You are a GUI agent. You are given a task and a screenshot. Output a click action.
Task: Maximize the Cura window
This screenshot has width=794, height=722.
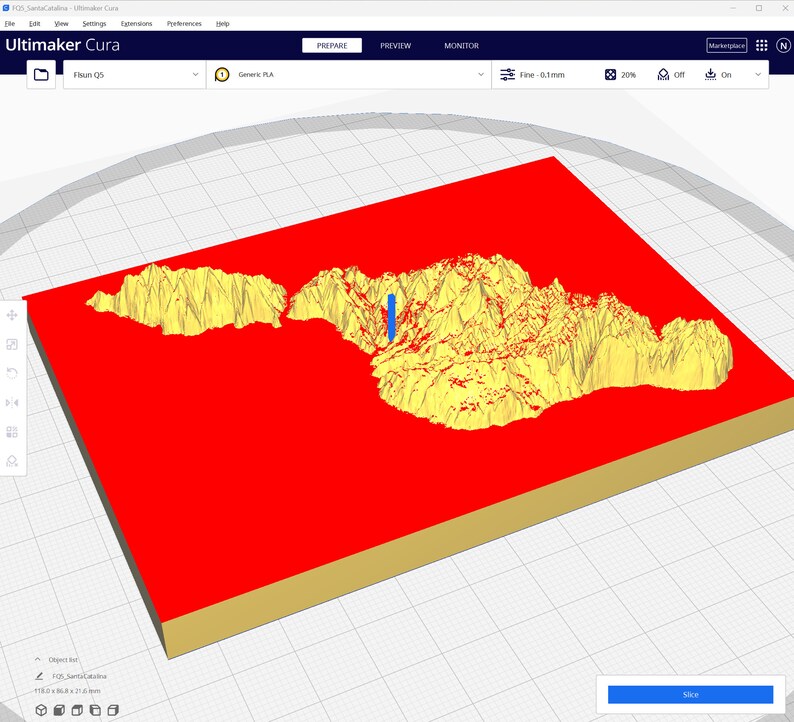759,8
